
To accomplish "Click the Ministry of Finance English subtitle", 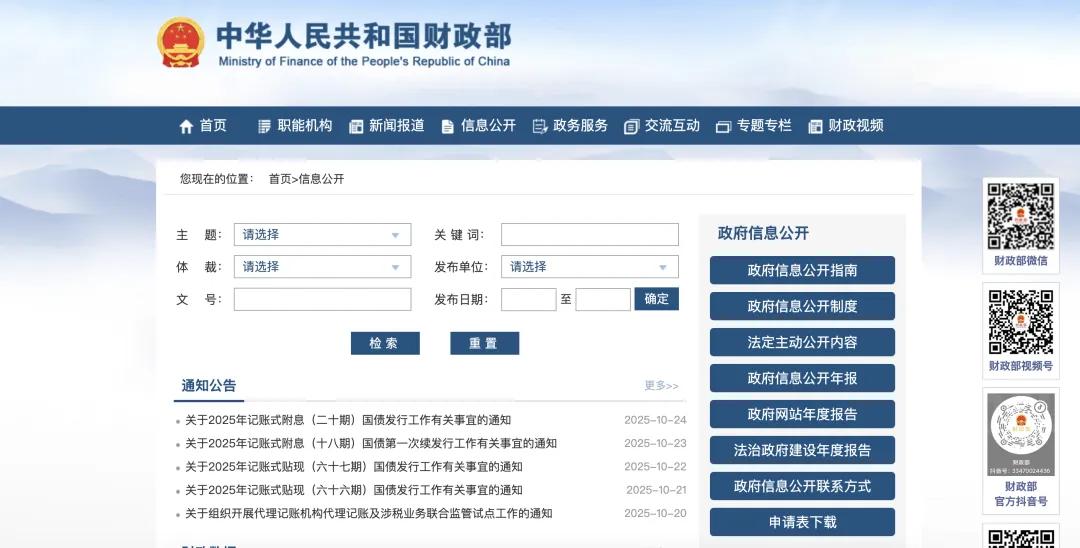I will (x=364, y=61).
